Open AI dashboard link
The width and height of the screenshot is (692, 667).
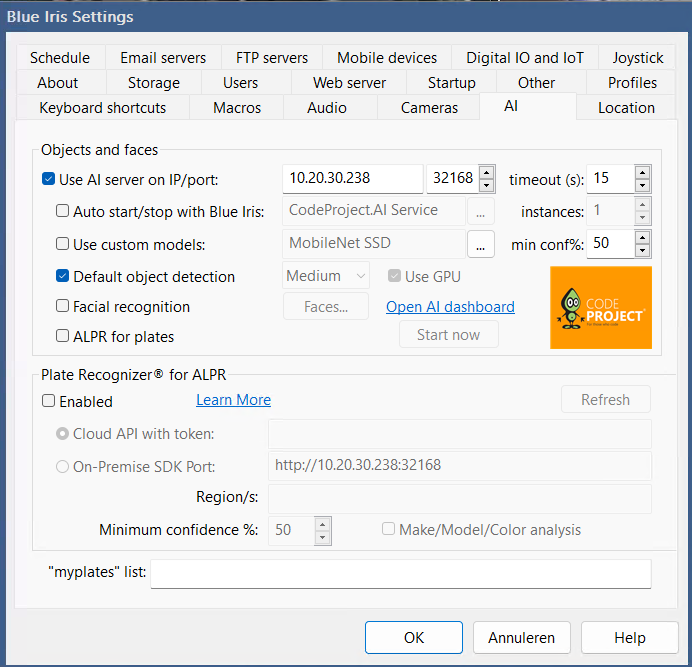pos(450,307)
